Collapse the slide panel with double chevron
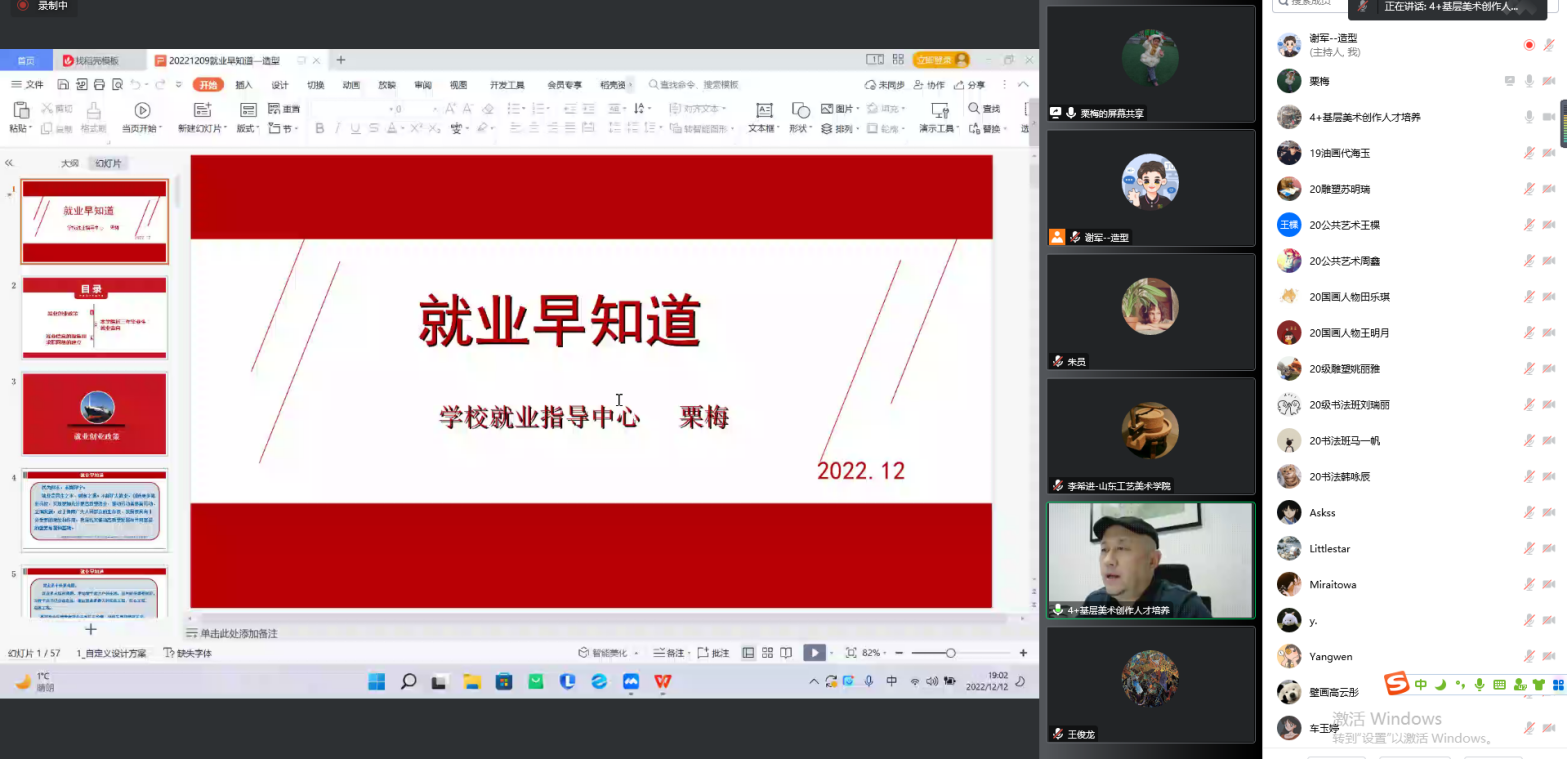This screenshot has width=1567, height=759. 9,163
